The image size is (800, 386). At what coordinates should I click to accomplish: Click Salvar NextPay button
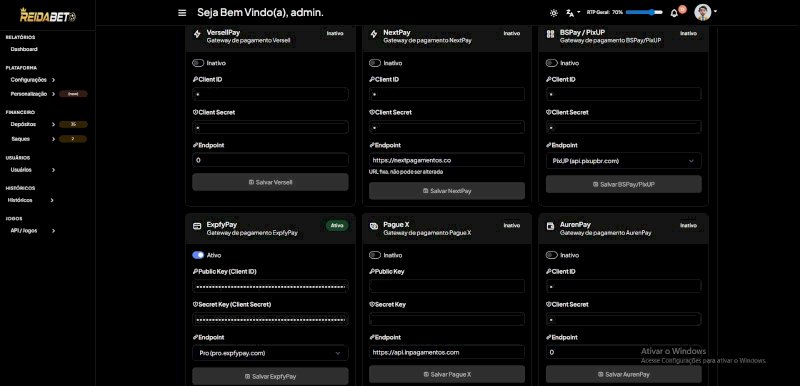[x=447, y=191]
